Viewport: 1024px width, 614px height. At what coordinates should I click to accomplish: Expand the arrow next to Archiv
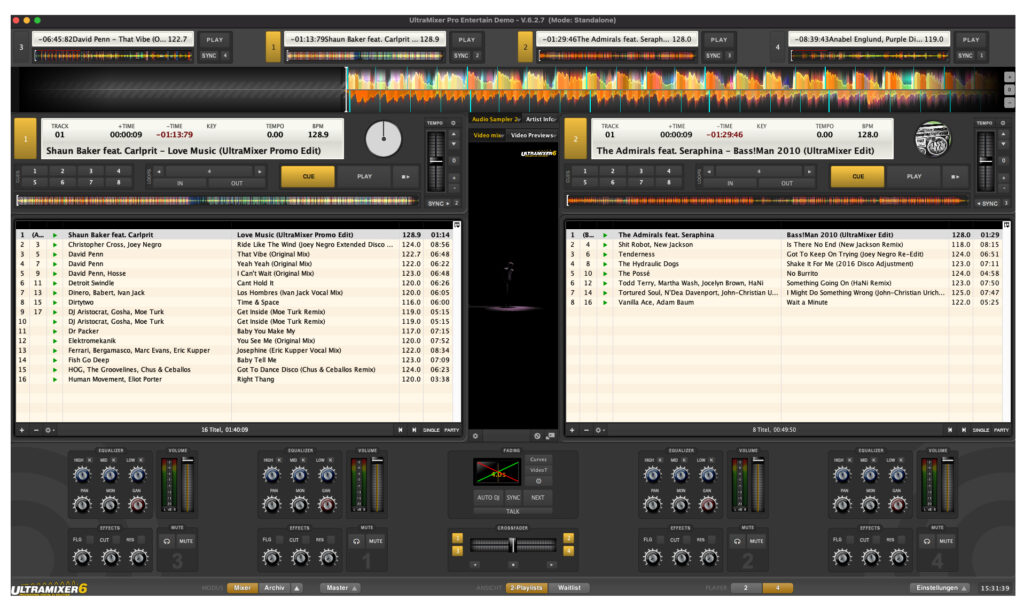[297, 588]
